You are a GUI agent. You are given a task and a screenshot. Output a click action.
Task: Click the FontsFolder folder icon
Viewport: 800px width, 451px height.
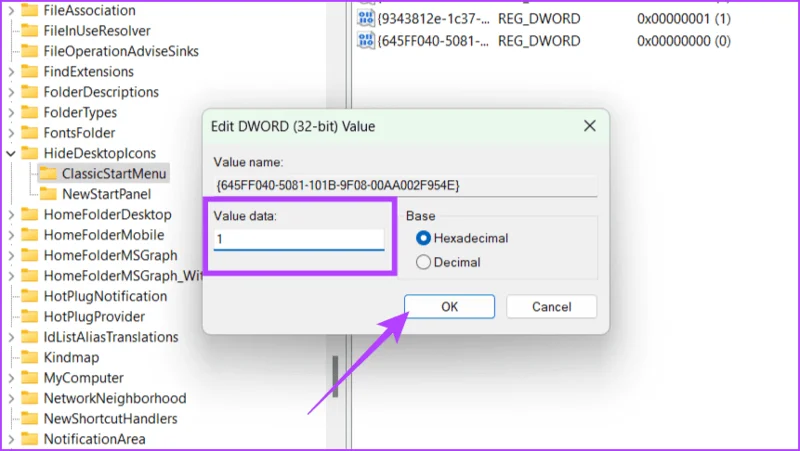tap(30, 133)
